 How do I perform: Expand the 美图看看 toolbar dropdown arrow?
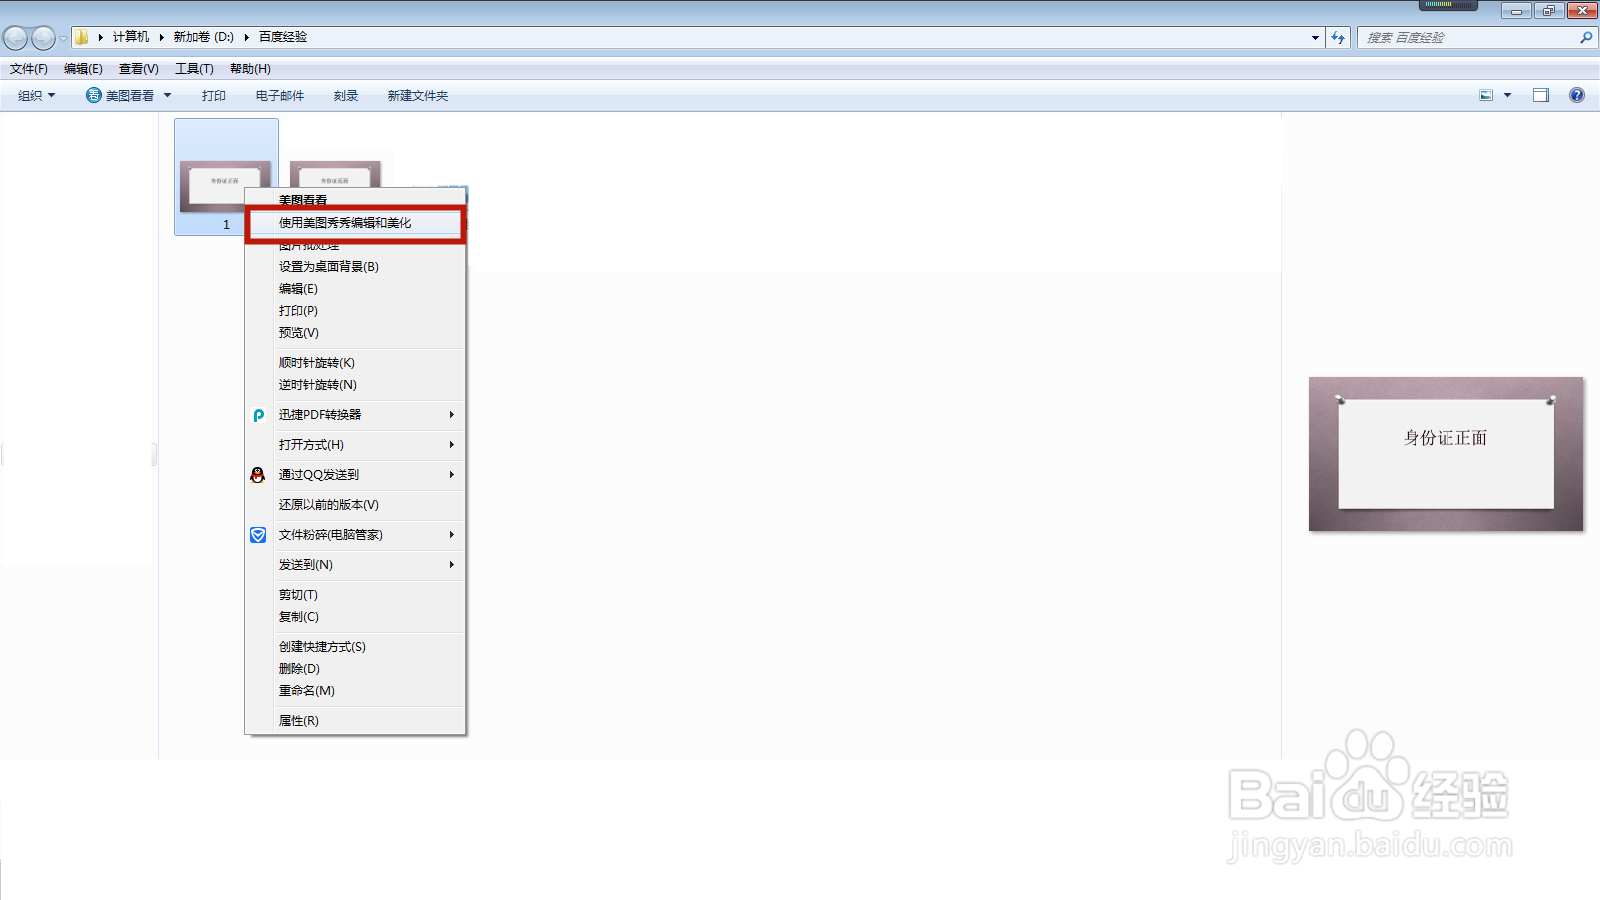(x=168, y=95)
